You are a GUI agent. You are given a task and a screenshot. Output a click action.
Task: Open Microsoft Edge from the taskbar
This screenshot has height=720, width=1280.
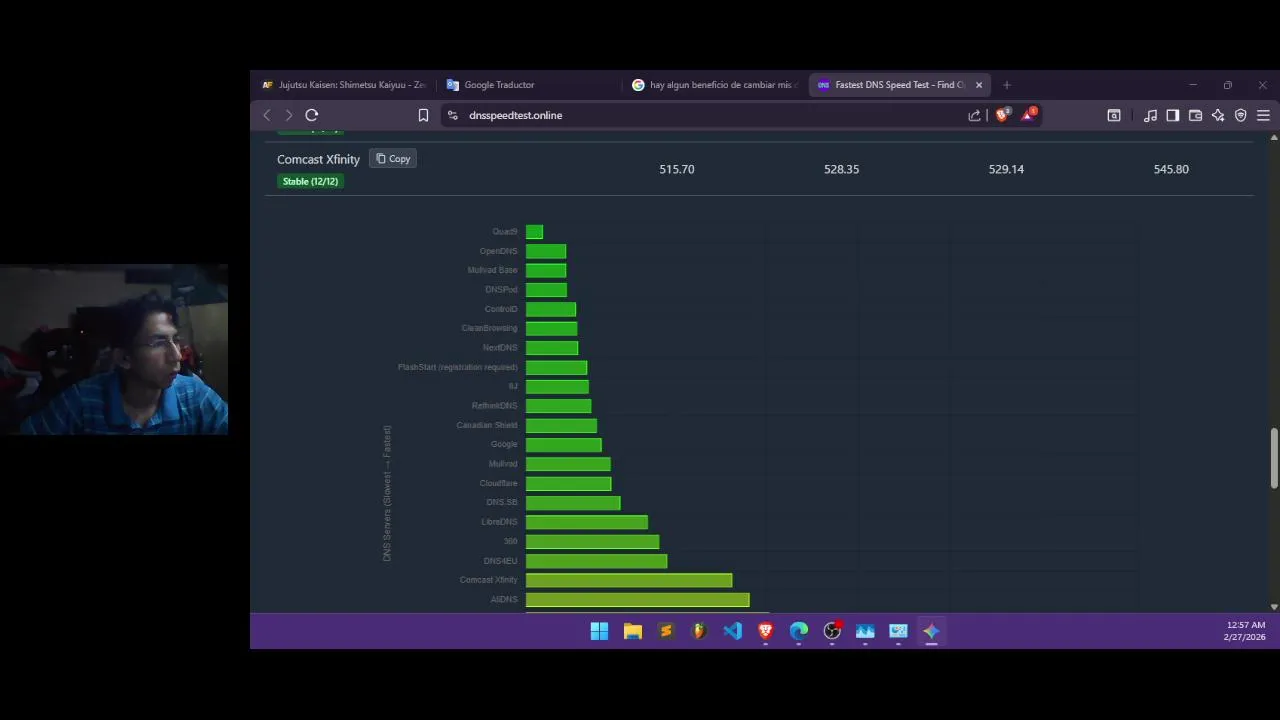tap(799, 631)
